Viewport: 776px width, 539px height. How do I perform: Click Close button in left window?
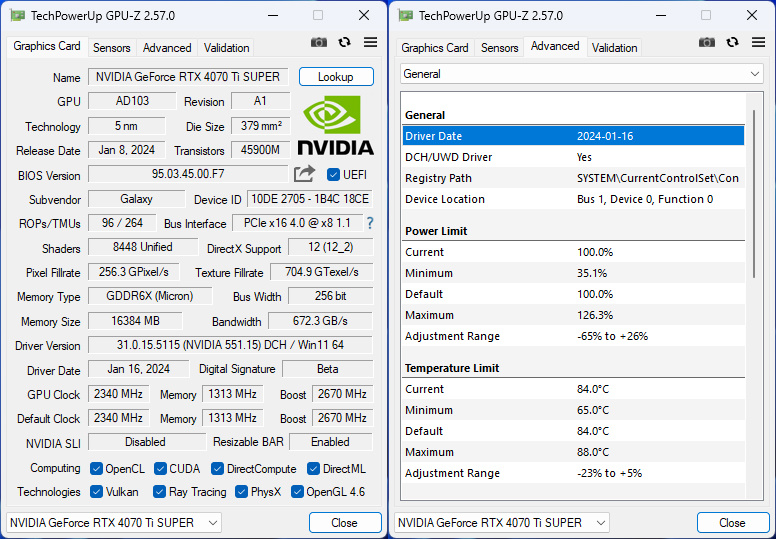[345, 523]
